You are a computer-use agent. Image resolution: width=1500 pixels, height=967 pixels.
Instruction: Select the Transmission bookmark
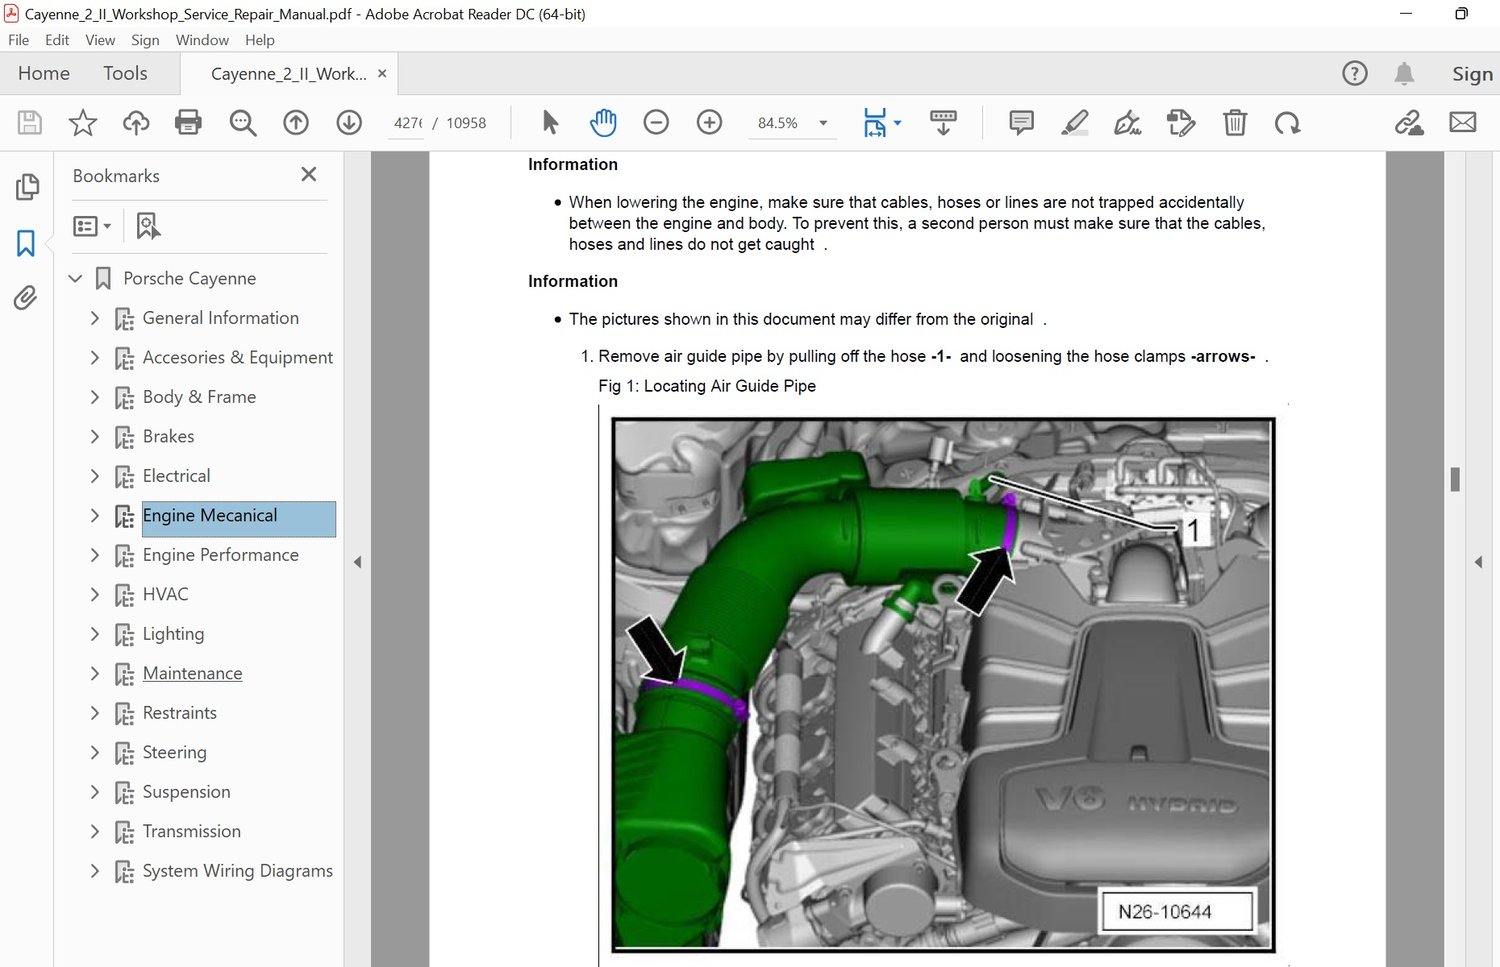click(x=191, y=831)
